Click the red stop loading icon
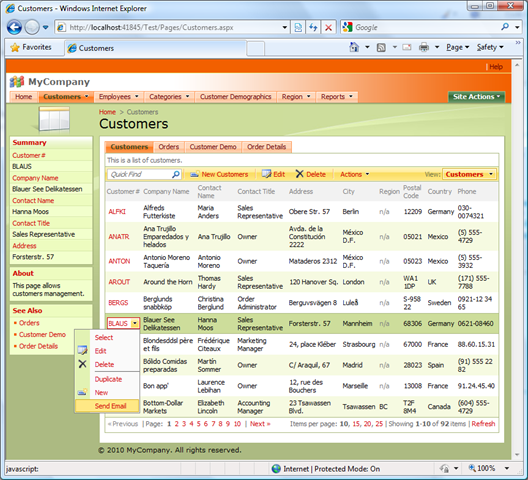528x480 pixels. coord(328,28)
